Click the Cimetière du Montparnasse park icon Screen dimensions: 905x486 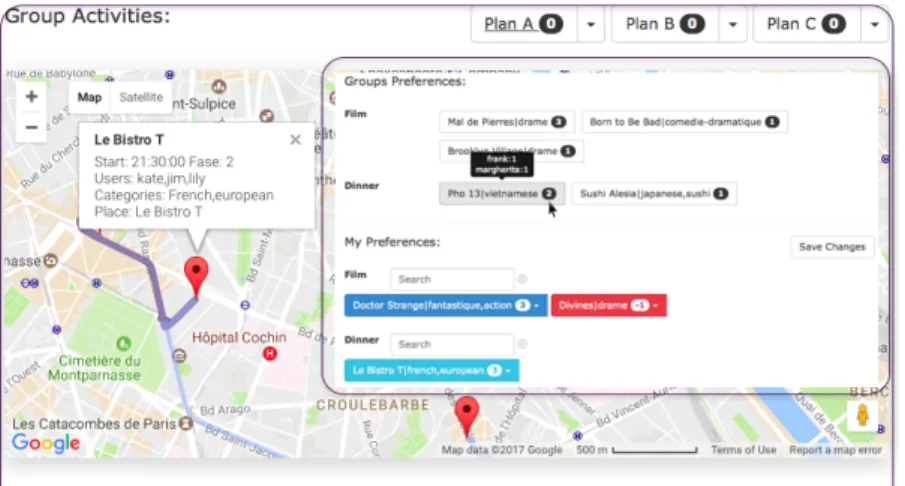(124, 344)
